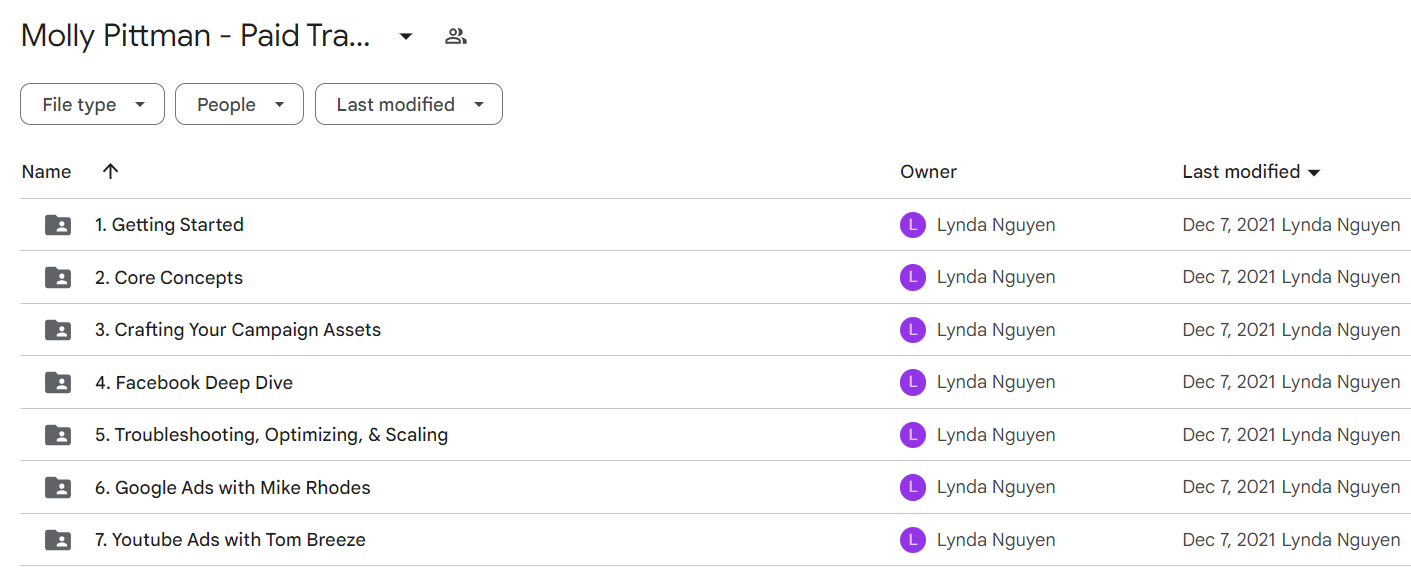Click the Name column header

click(x=46, y=172)
